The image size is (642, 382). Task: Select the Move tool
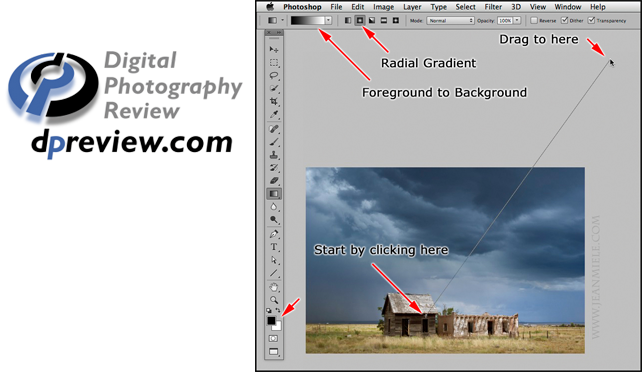click(274, 50)
